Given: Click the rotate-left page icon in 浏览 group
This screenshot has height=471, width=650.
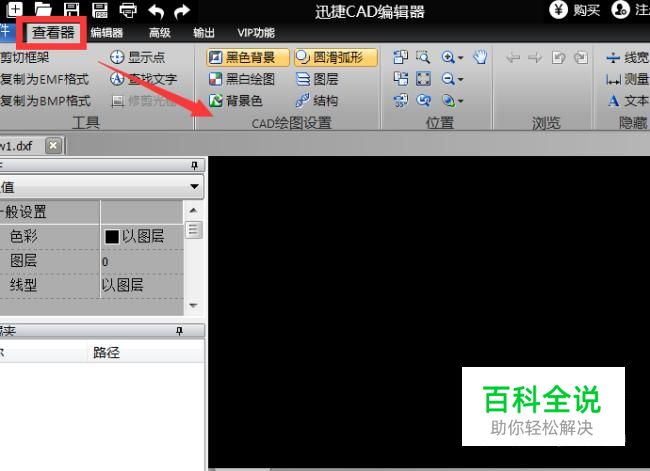Looking at the screenshot, I should 558,57.
